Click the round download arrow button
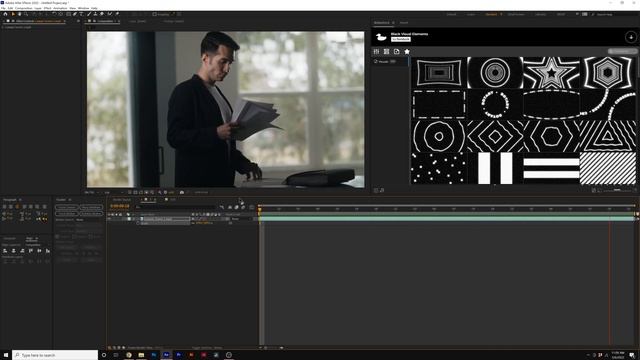The image size is (640, 360). click(631, 37)
